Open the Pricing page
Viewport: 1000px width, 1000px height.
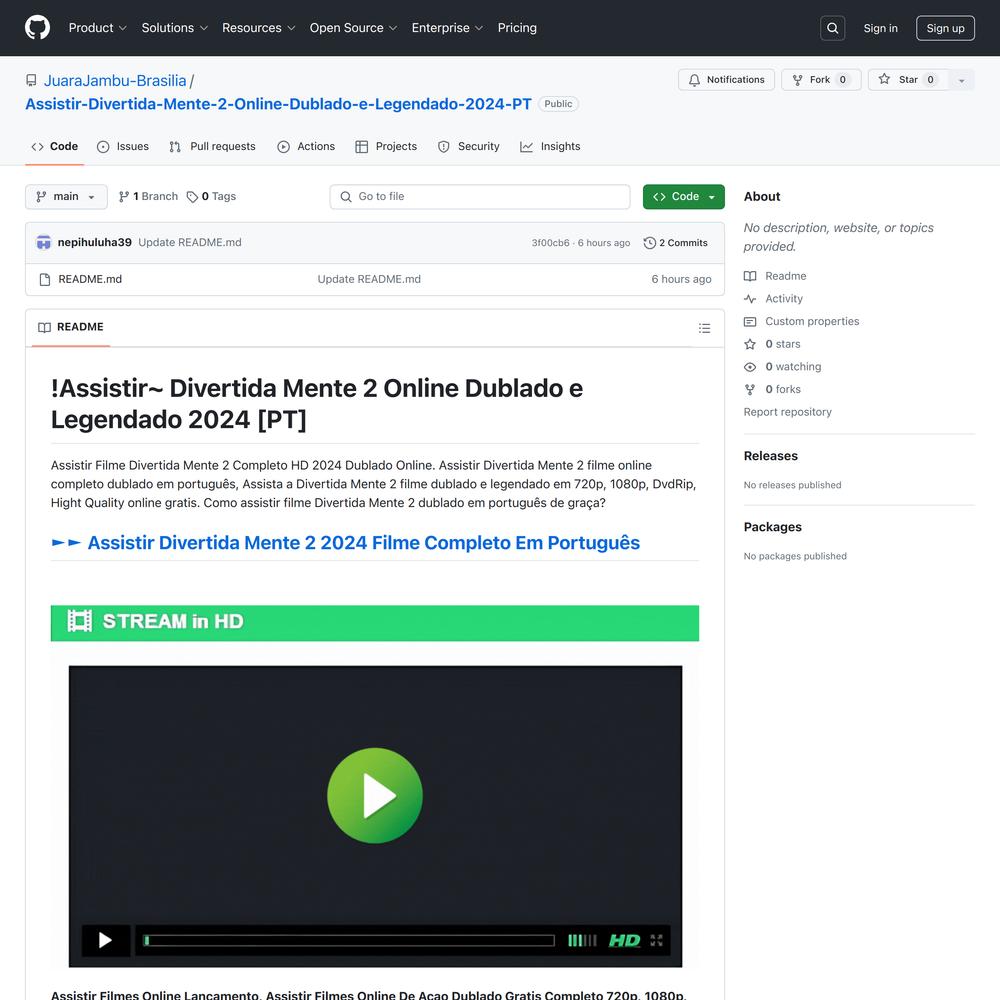[517, 28]
